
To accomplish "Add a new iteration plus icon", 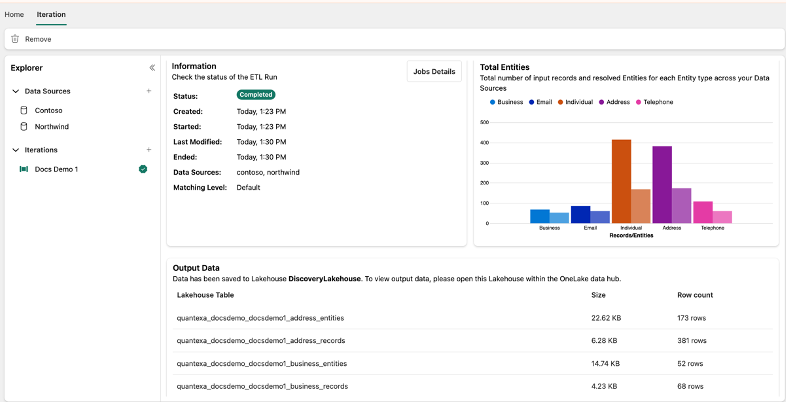I will click(148, 150).
